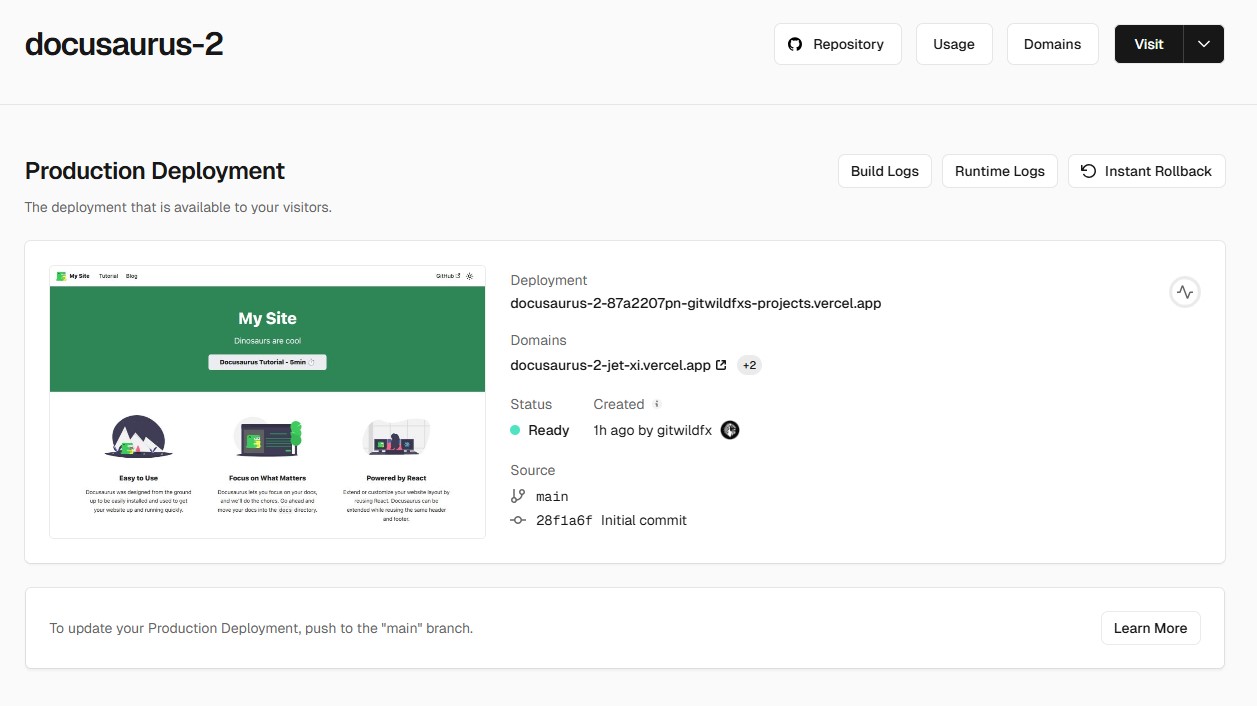
Task: Click the Production Deployment heading
Action: click(155, 171)
